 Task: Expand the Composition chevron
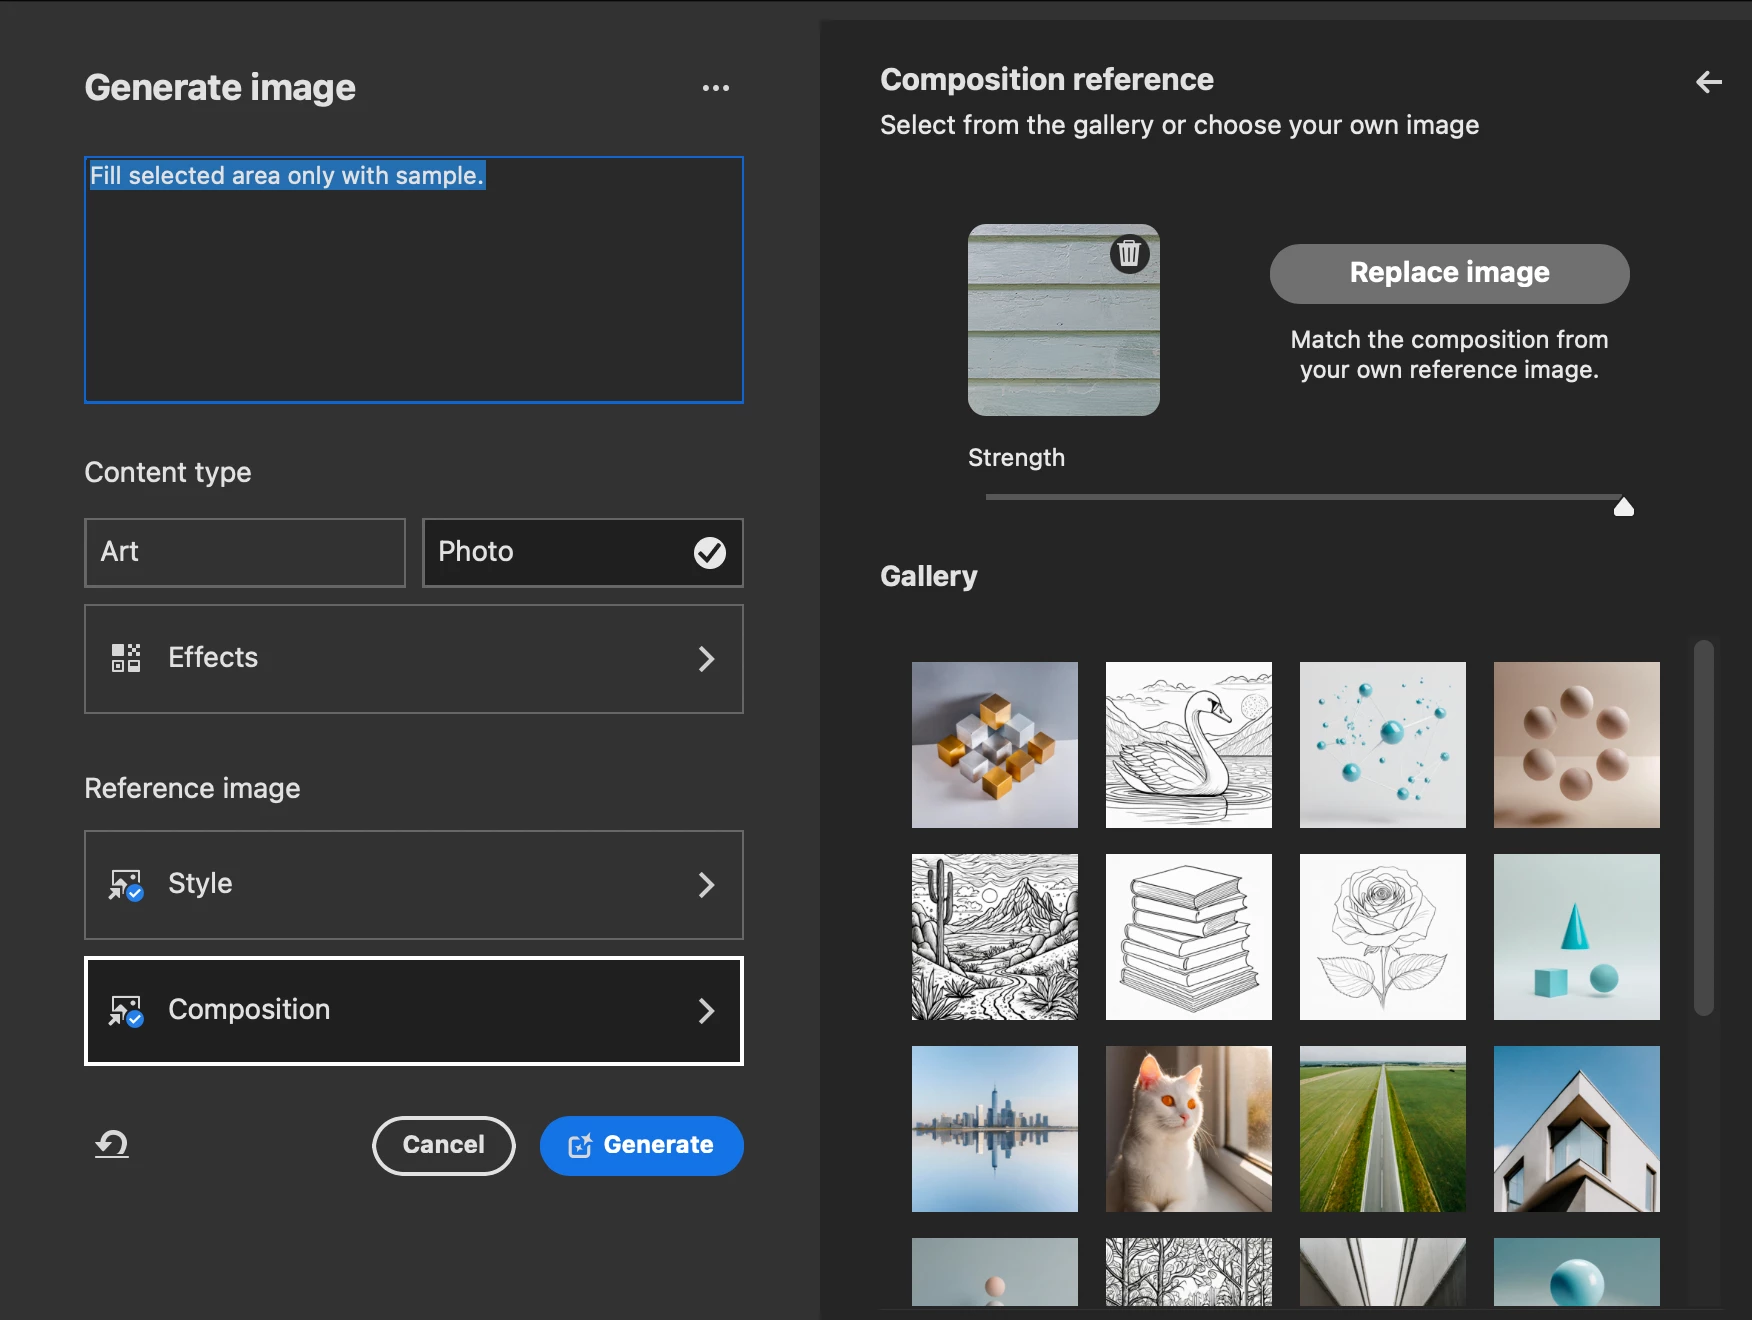coord(706,1011)
